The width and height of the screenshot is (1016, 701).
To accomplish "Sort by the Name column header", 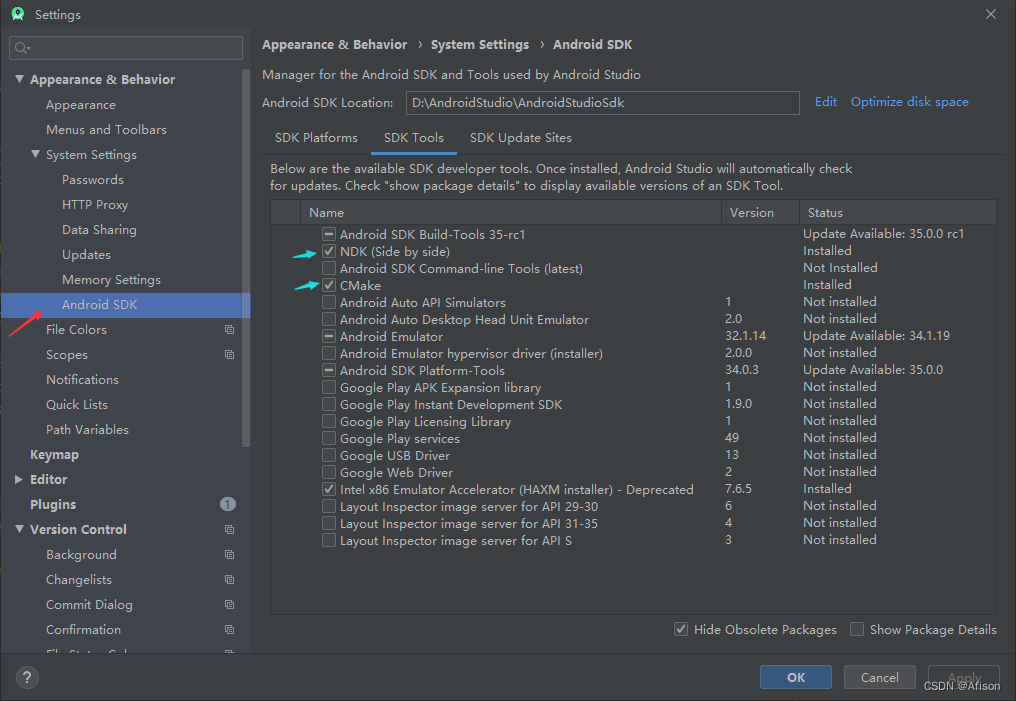I will coord(511,213).
